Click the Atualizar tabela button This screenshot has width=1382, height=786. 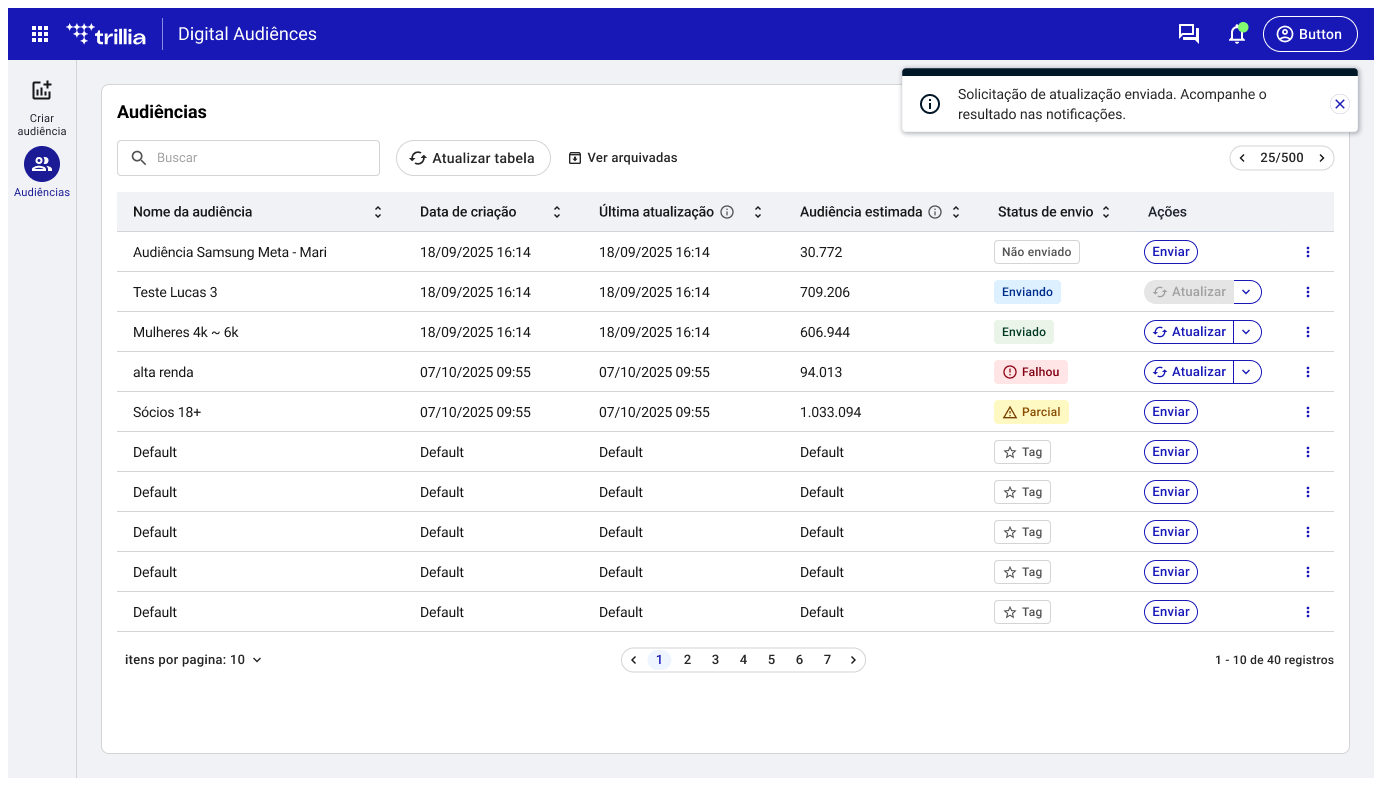[x=473, y=158]
